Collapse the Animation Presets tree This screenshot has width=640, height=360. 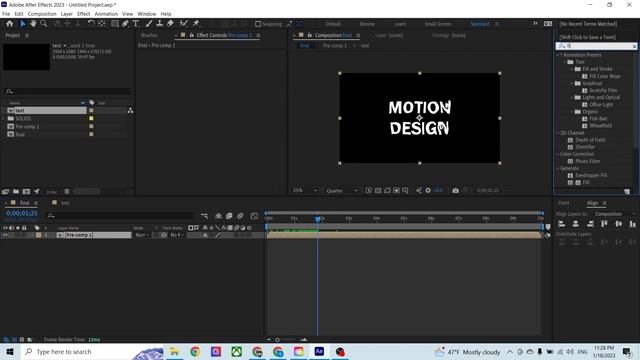(558, 55)
